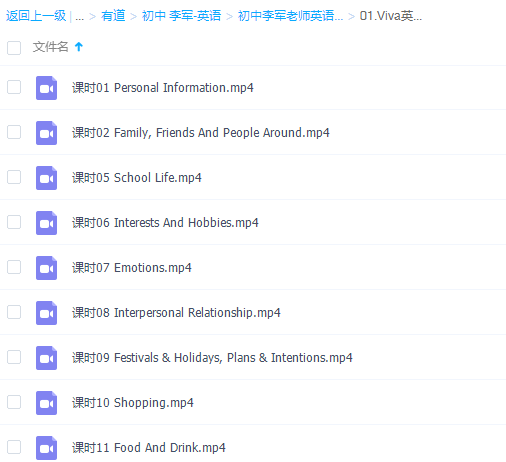Click video icon beside Interests And Hobbies
The image size is (506, 462).
point(46,223)
